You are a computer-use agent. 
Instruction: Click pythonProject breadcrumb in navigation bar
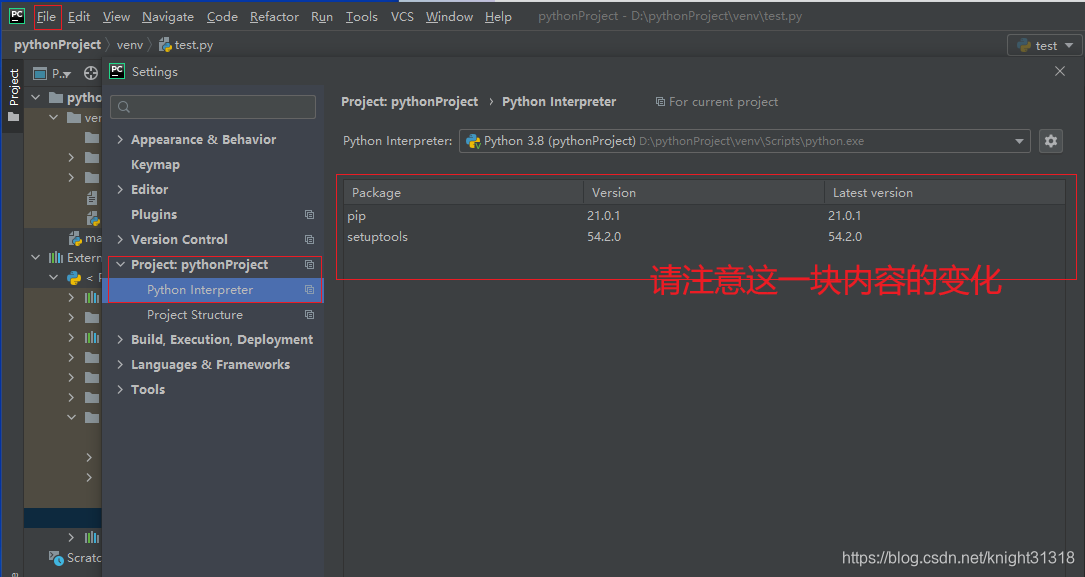(x=57, y=45)
